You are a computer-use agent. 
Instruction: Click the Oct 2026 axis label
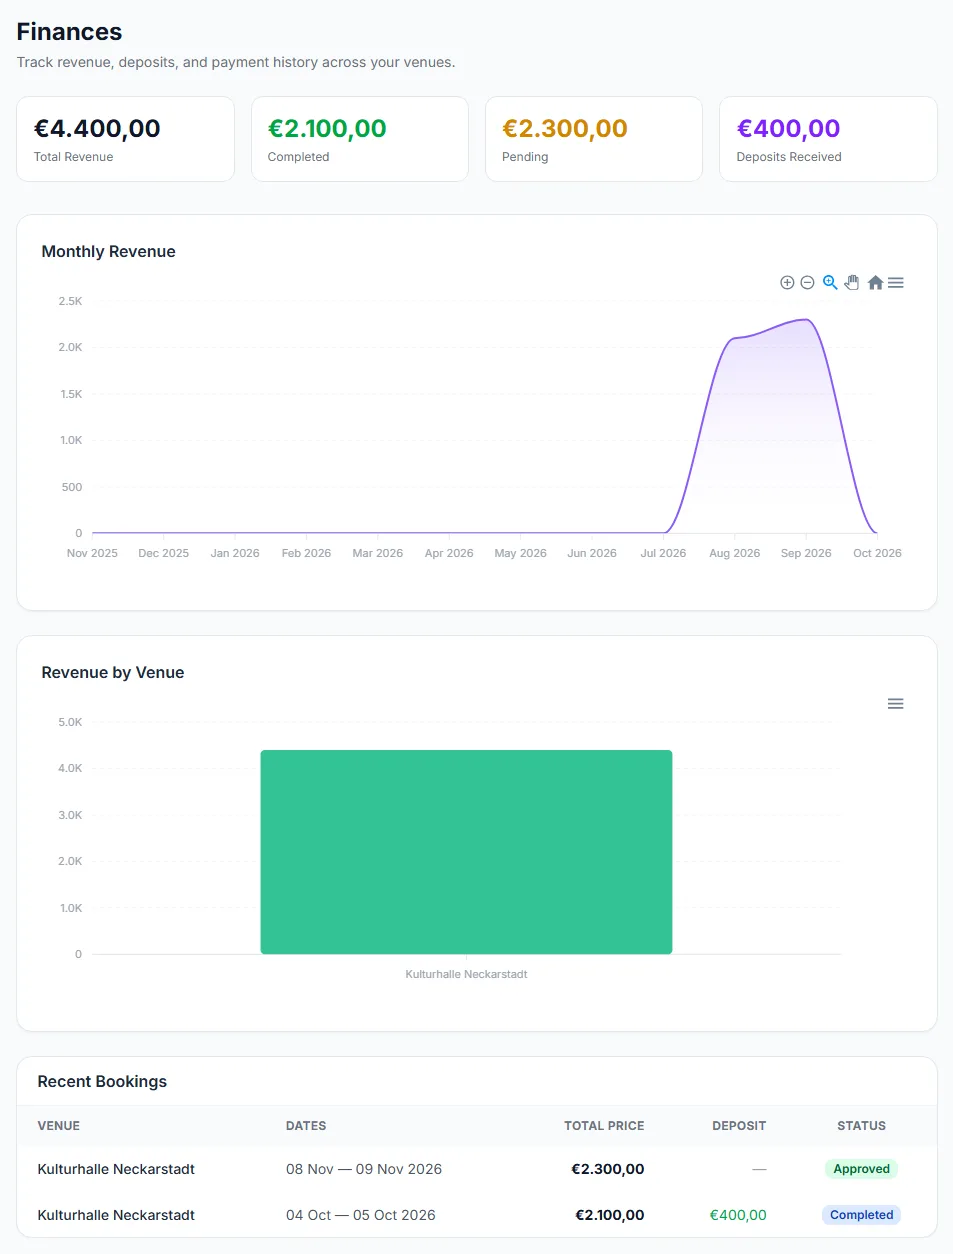pos(877,553)
